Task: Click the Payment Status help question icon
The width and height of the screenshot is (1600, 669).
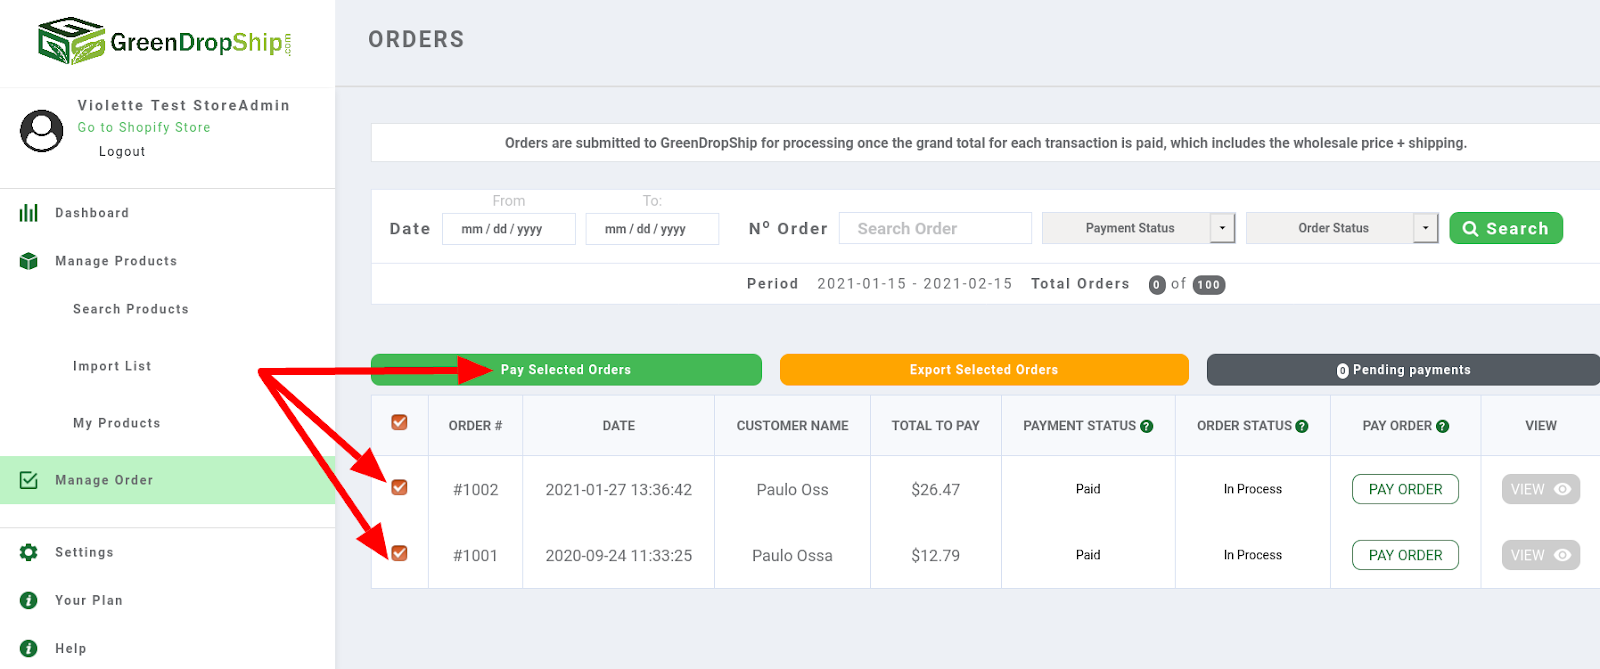Action: [1147, 426]
